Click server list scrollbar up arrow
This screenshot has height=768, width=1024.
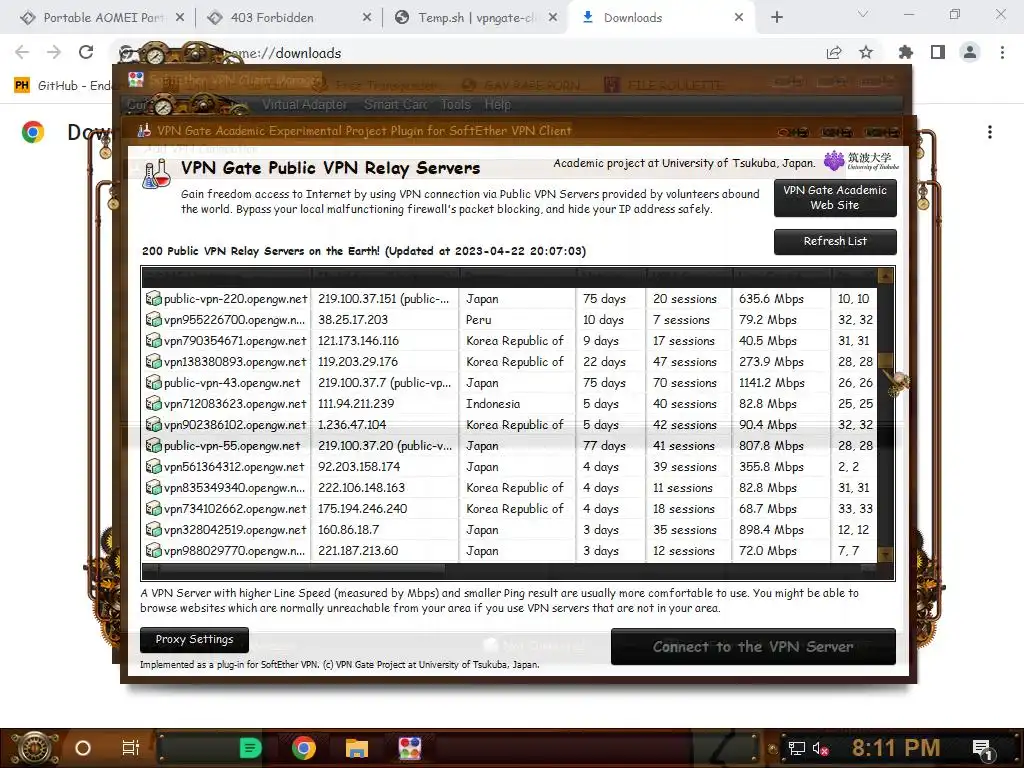coord(886,276)
